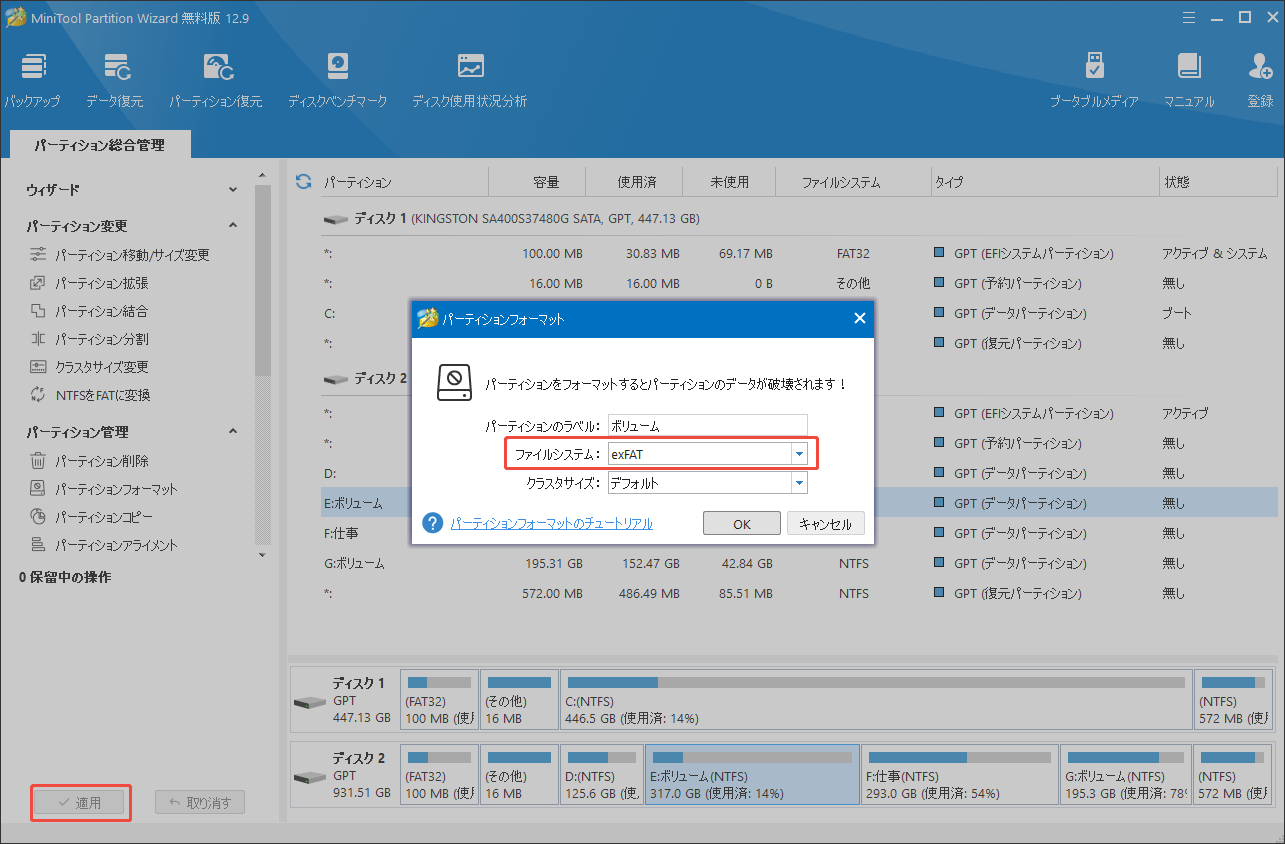The image size is (1285, 844).
Task: Select the E:ボリューム row in list
Action: click(798, 503)
